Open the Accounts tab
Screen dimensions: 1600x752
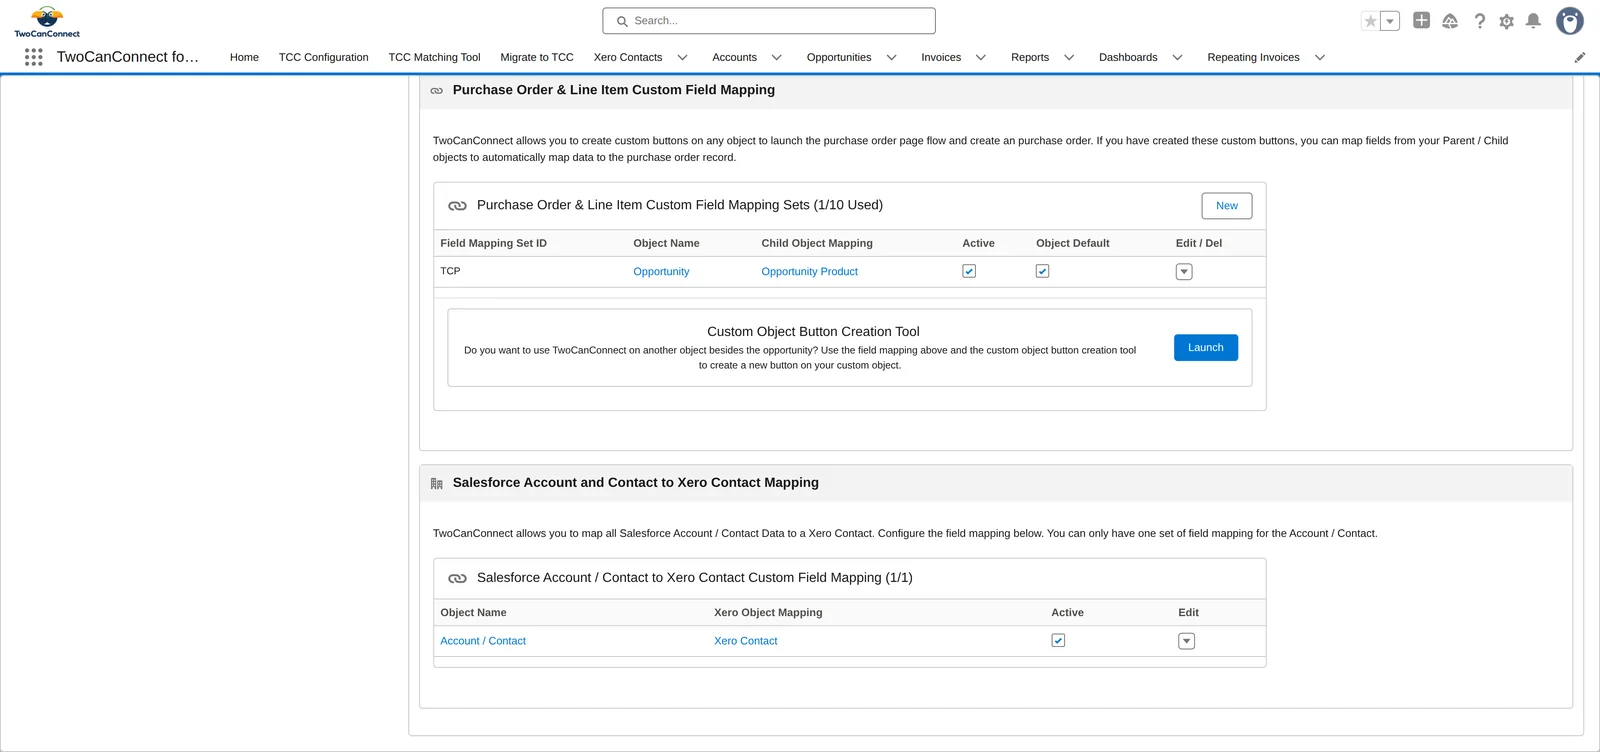tap(735, 57)
